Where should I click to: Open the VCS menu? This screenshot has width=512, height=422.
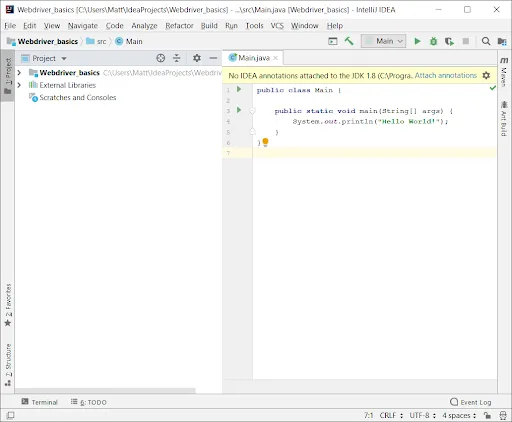point(277,26)
